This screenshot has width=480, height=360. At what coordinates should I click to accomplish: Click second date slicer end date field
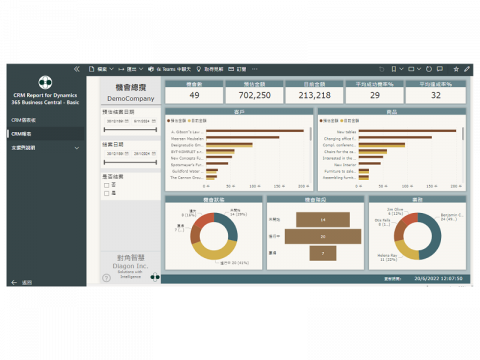[142, 154]
